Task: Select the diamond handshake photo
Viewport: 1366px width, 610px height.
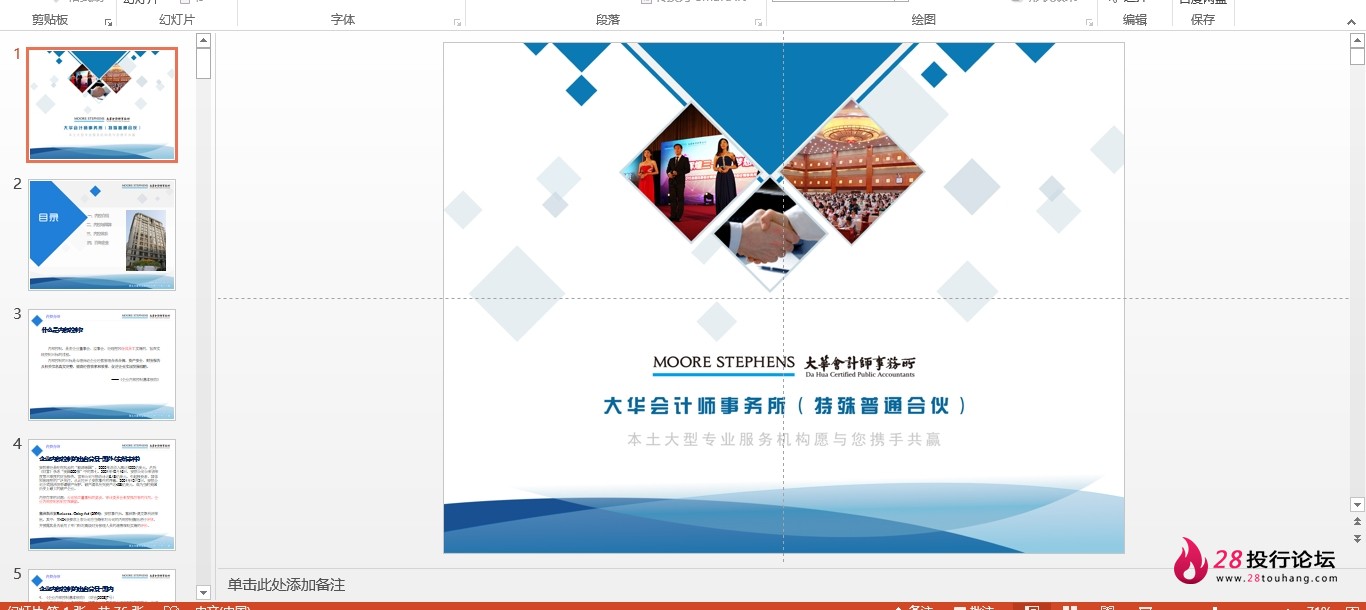Action: coord(770,236)
